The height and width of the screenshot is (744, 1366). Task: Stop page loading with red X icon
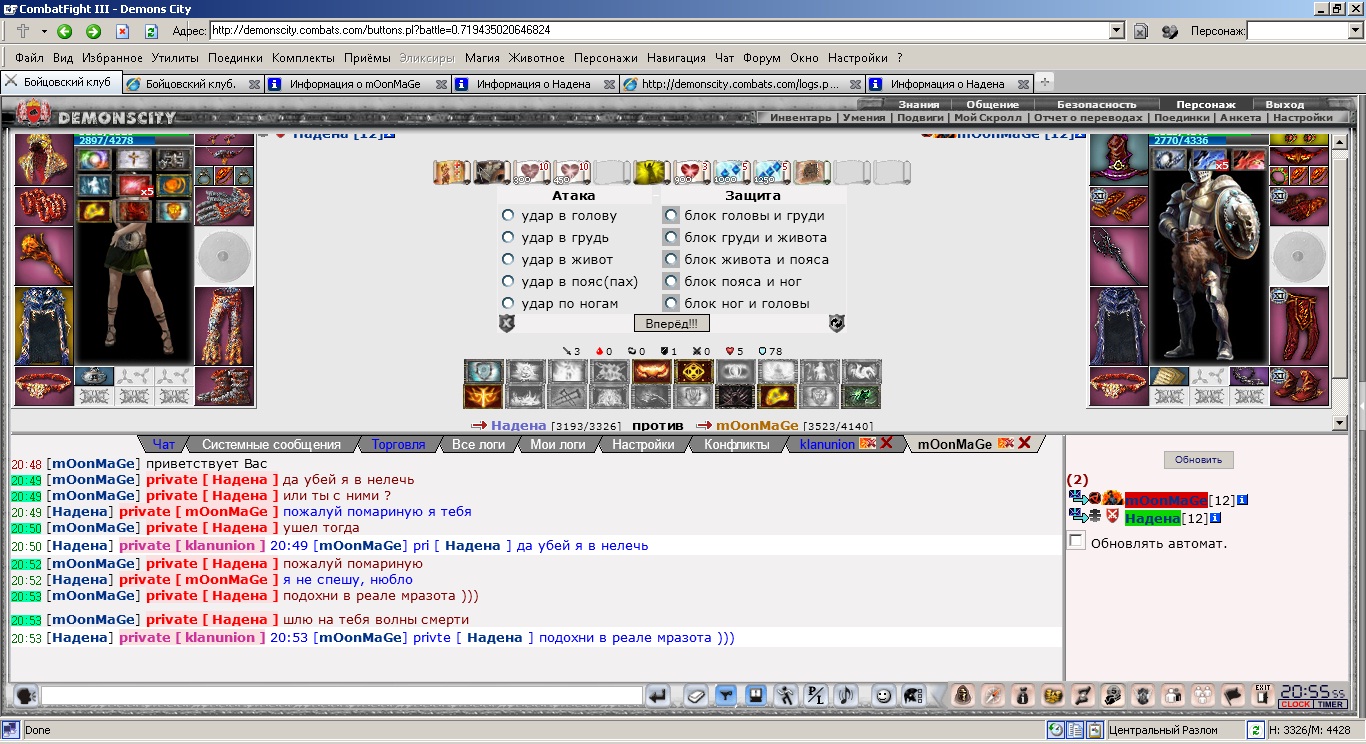pos(123,31)
